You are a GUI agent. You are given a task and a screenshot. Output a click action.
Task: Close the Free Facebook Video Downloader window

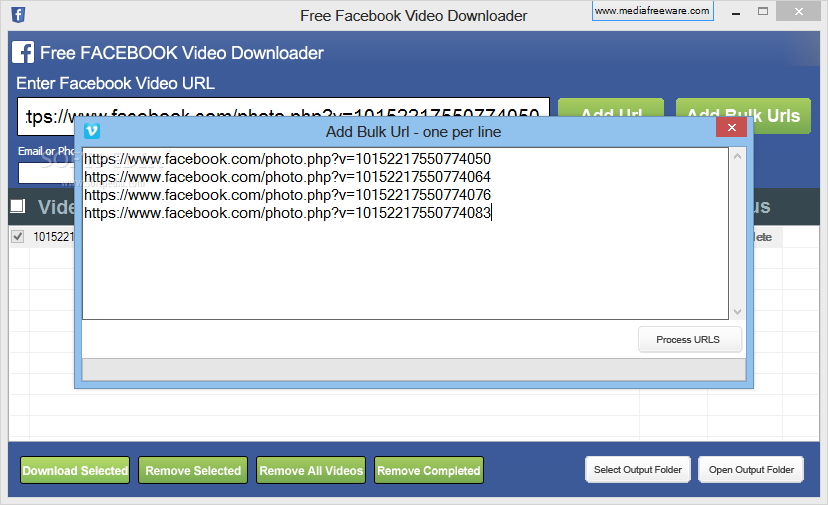(798, 12)
